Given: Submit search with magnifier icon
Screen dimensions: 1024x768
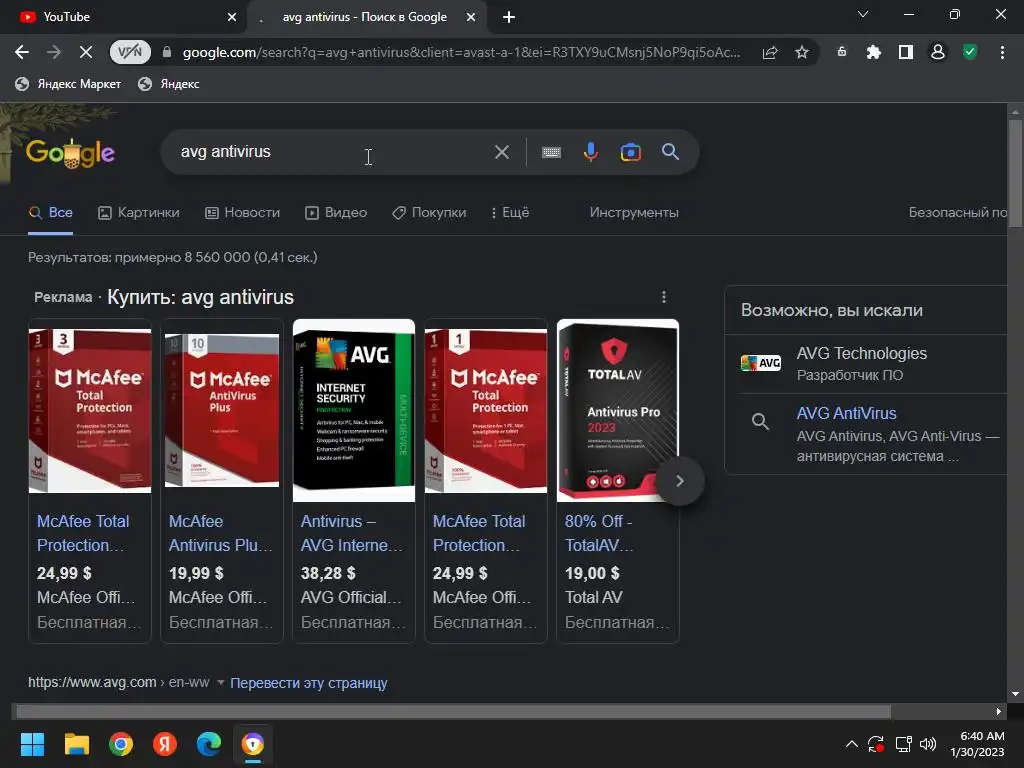Looking at the screenshot, I should coord(670,152).
